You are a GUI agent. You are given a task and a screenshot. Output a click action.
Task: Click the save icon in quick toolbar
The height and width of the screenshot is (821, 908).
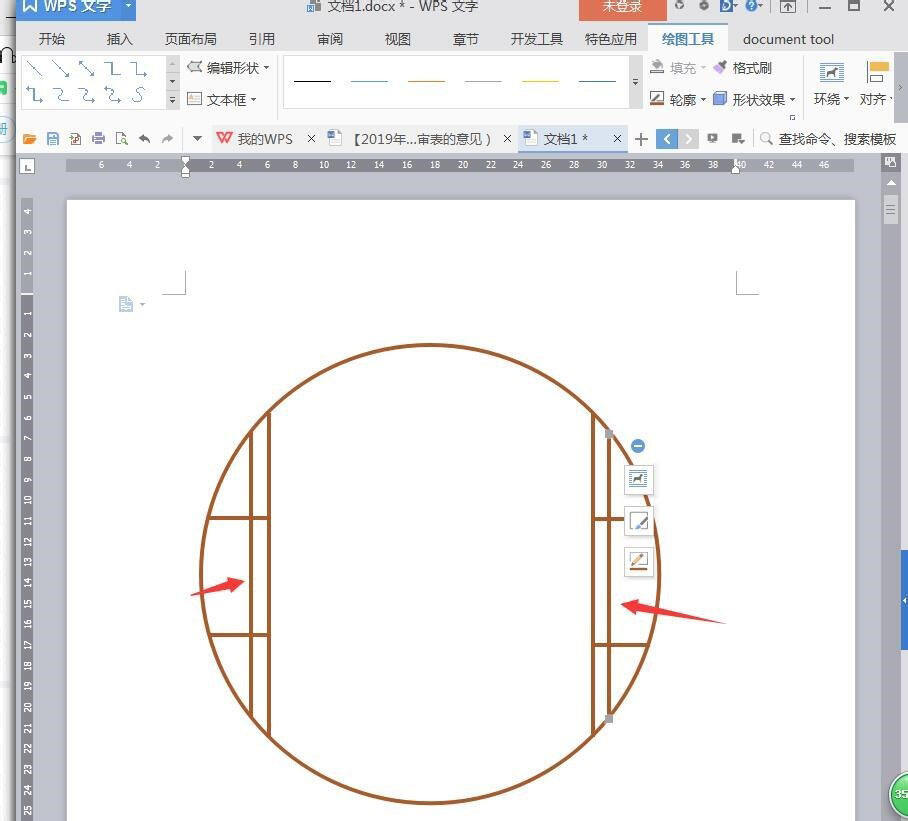(53, 139)
